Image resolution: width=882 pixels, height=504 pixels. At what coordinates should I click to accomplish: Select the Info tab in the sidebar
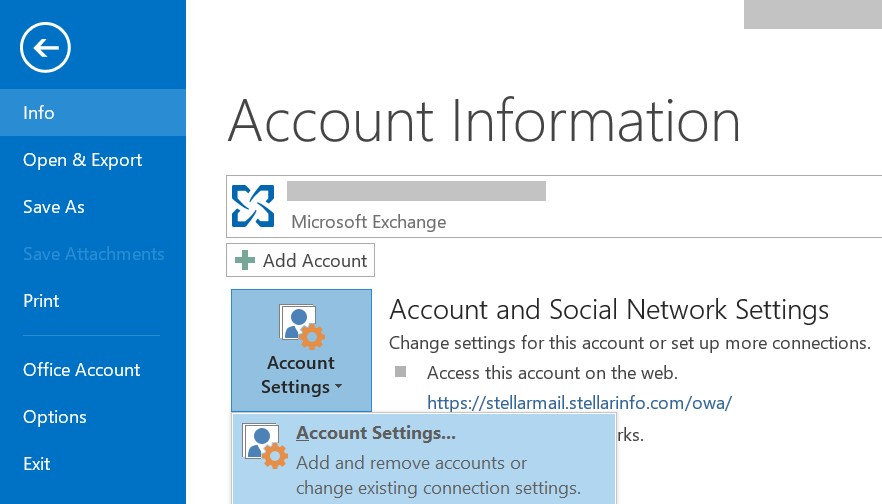click(39, 113)
